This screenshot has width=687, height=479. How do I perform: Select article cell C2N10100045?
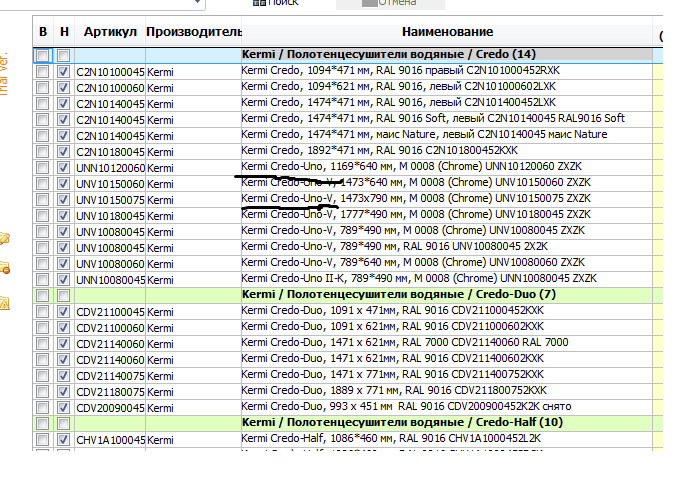(x=110, y=72)
